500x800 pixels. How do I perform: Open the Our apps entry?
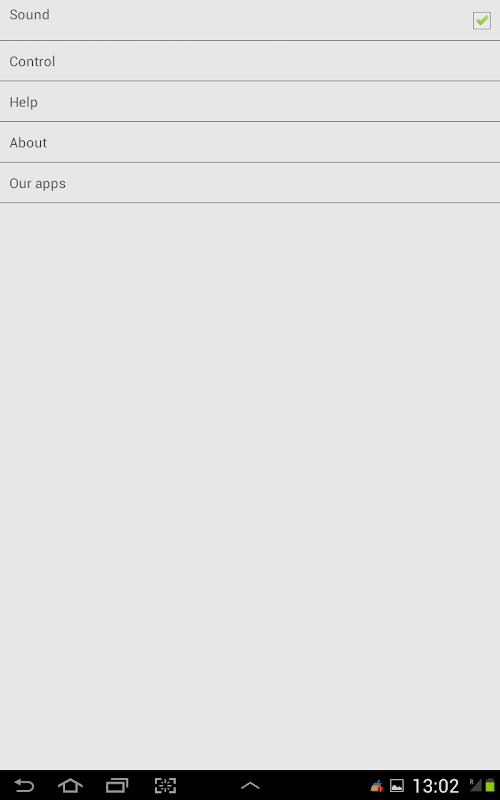(250, 183)
